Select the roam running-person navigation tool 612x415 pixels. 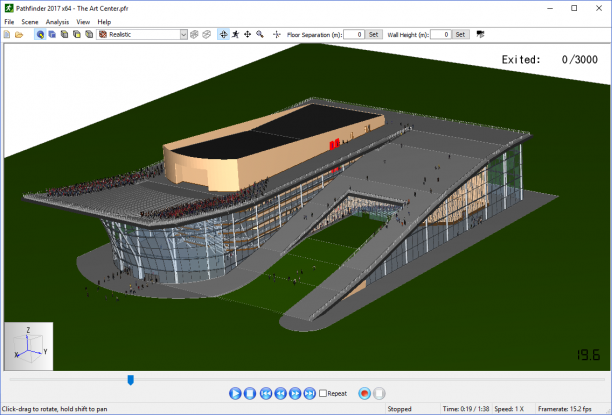pos(235,35)
